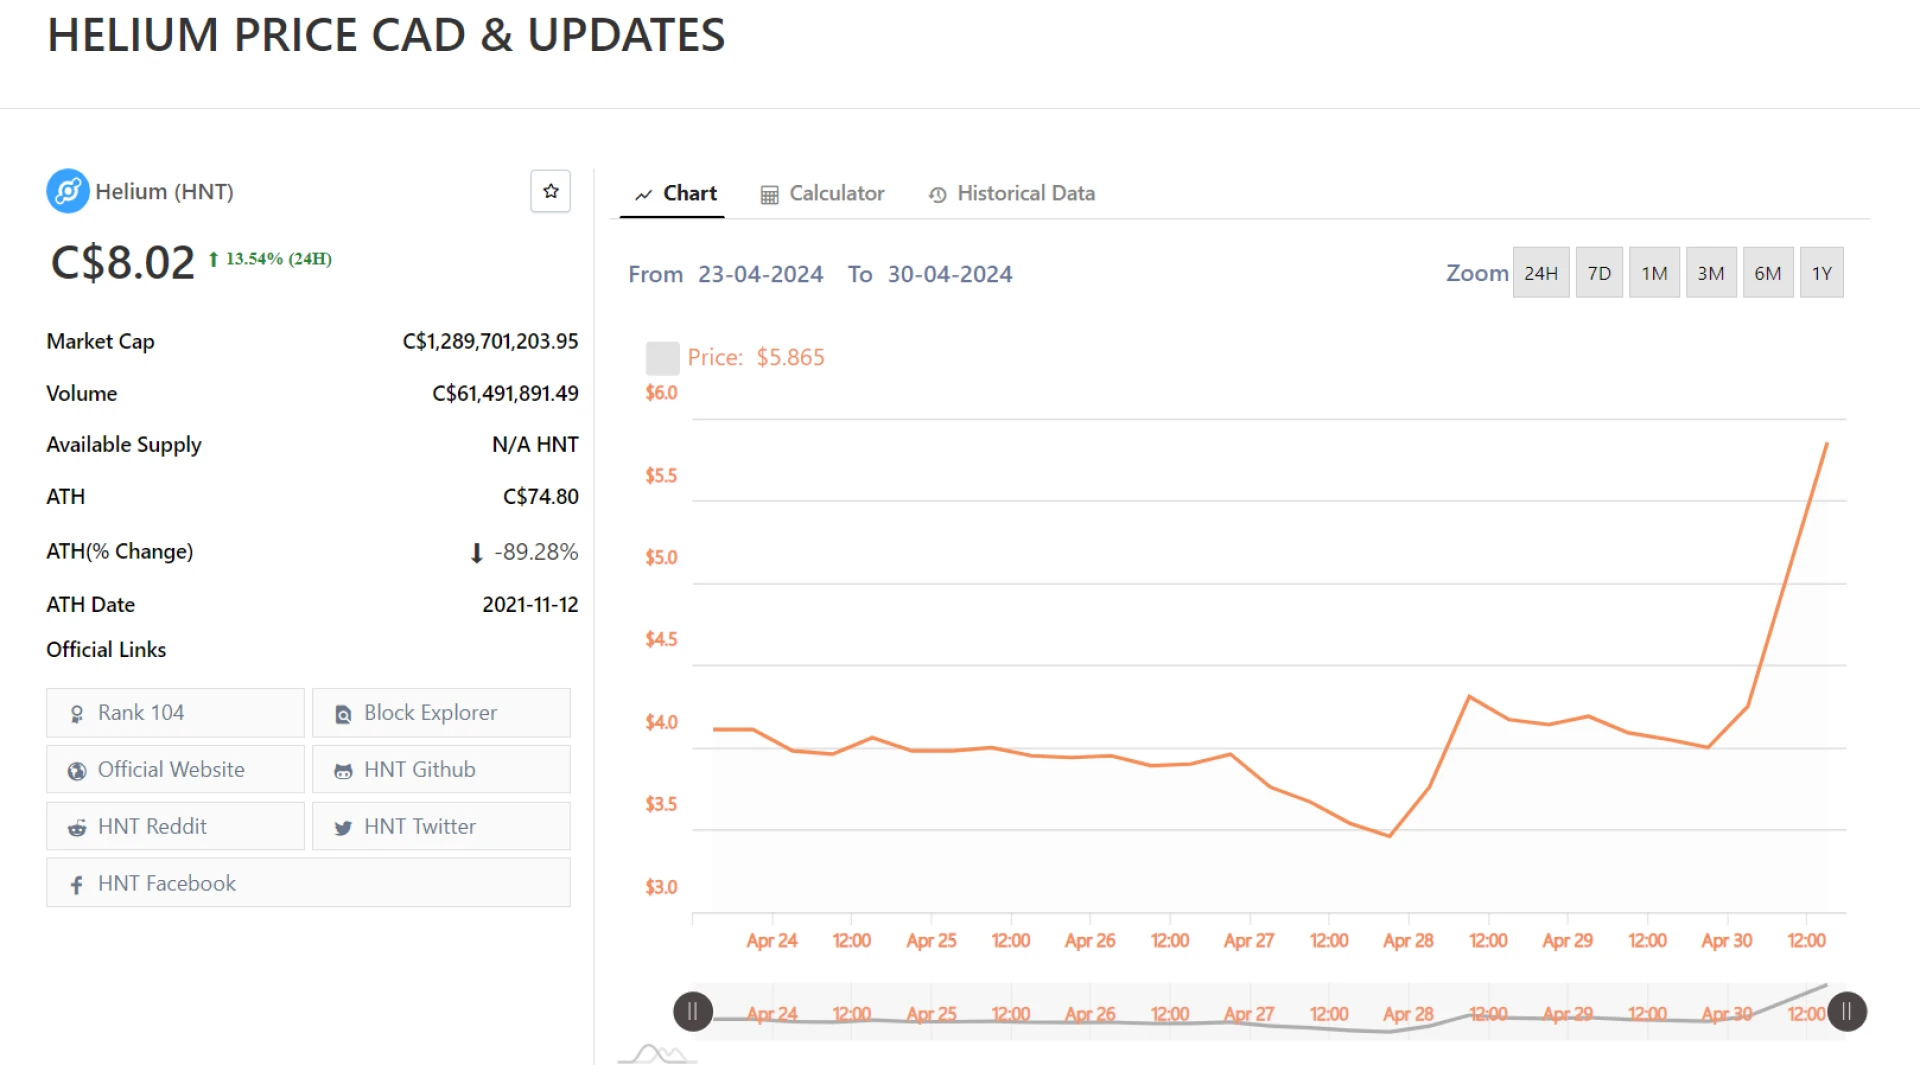The image size is (1920, 1065).
Task: Open the Rank 104 link
Action: (175, 713)
